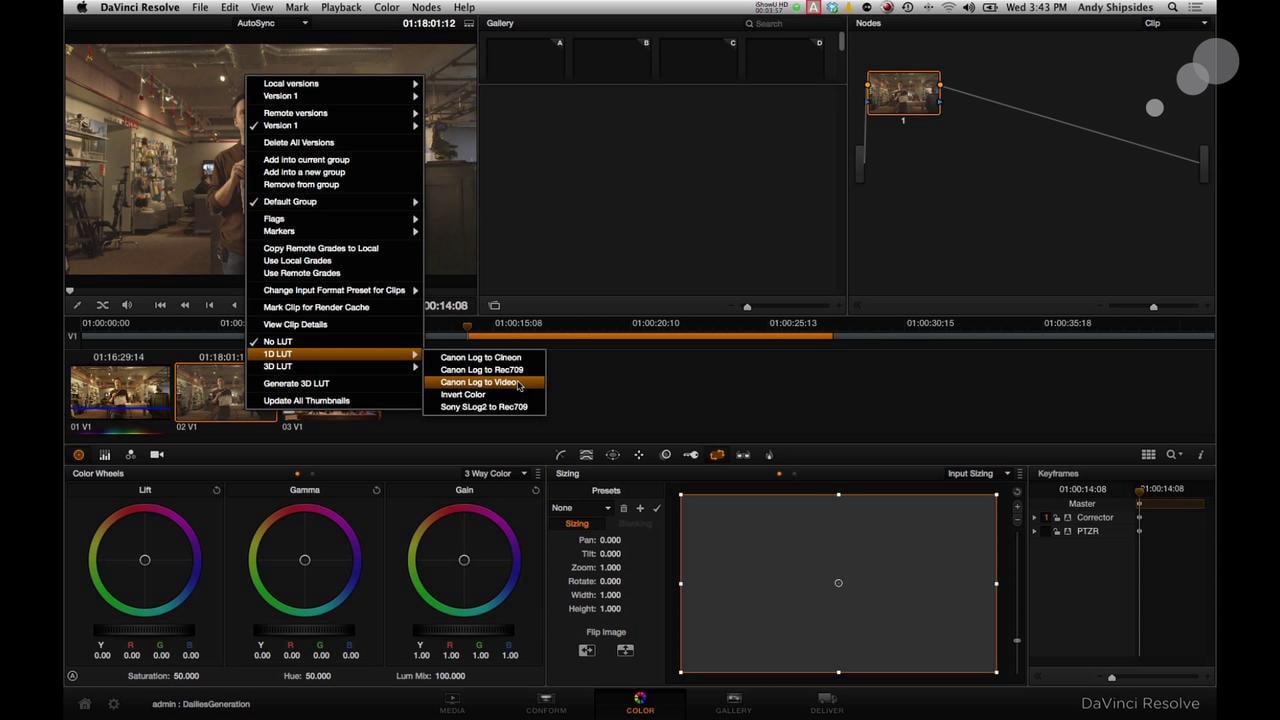Open the Blur palette icon
1280x720 pixels.
[666, 455]
